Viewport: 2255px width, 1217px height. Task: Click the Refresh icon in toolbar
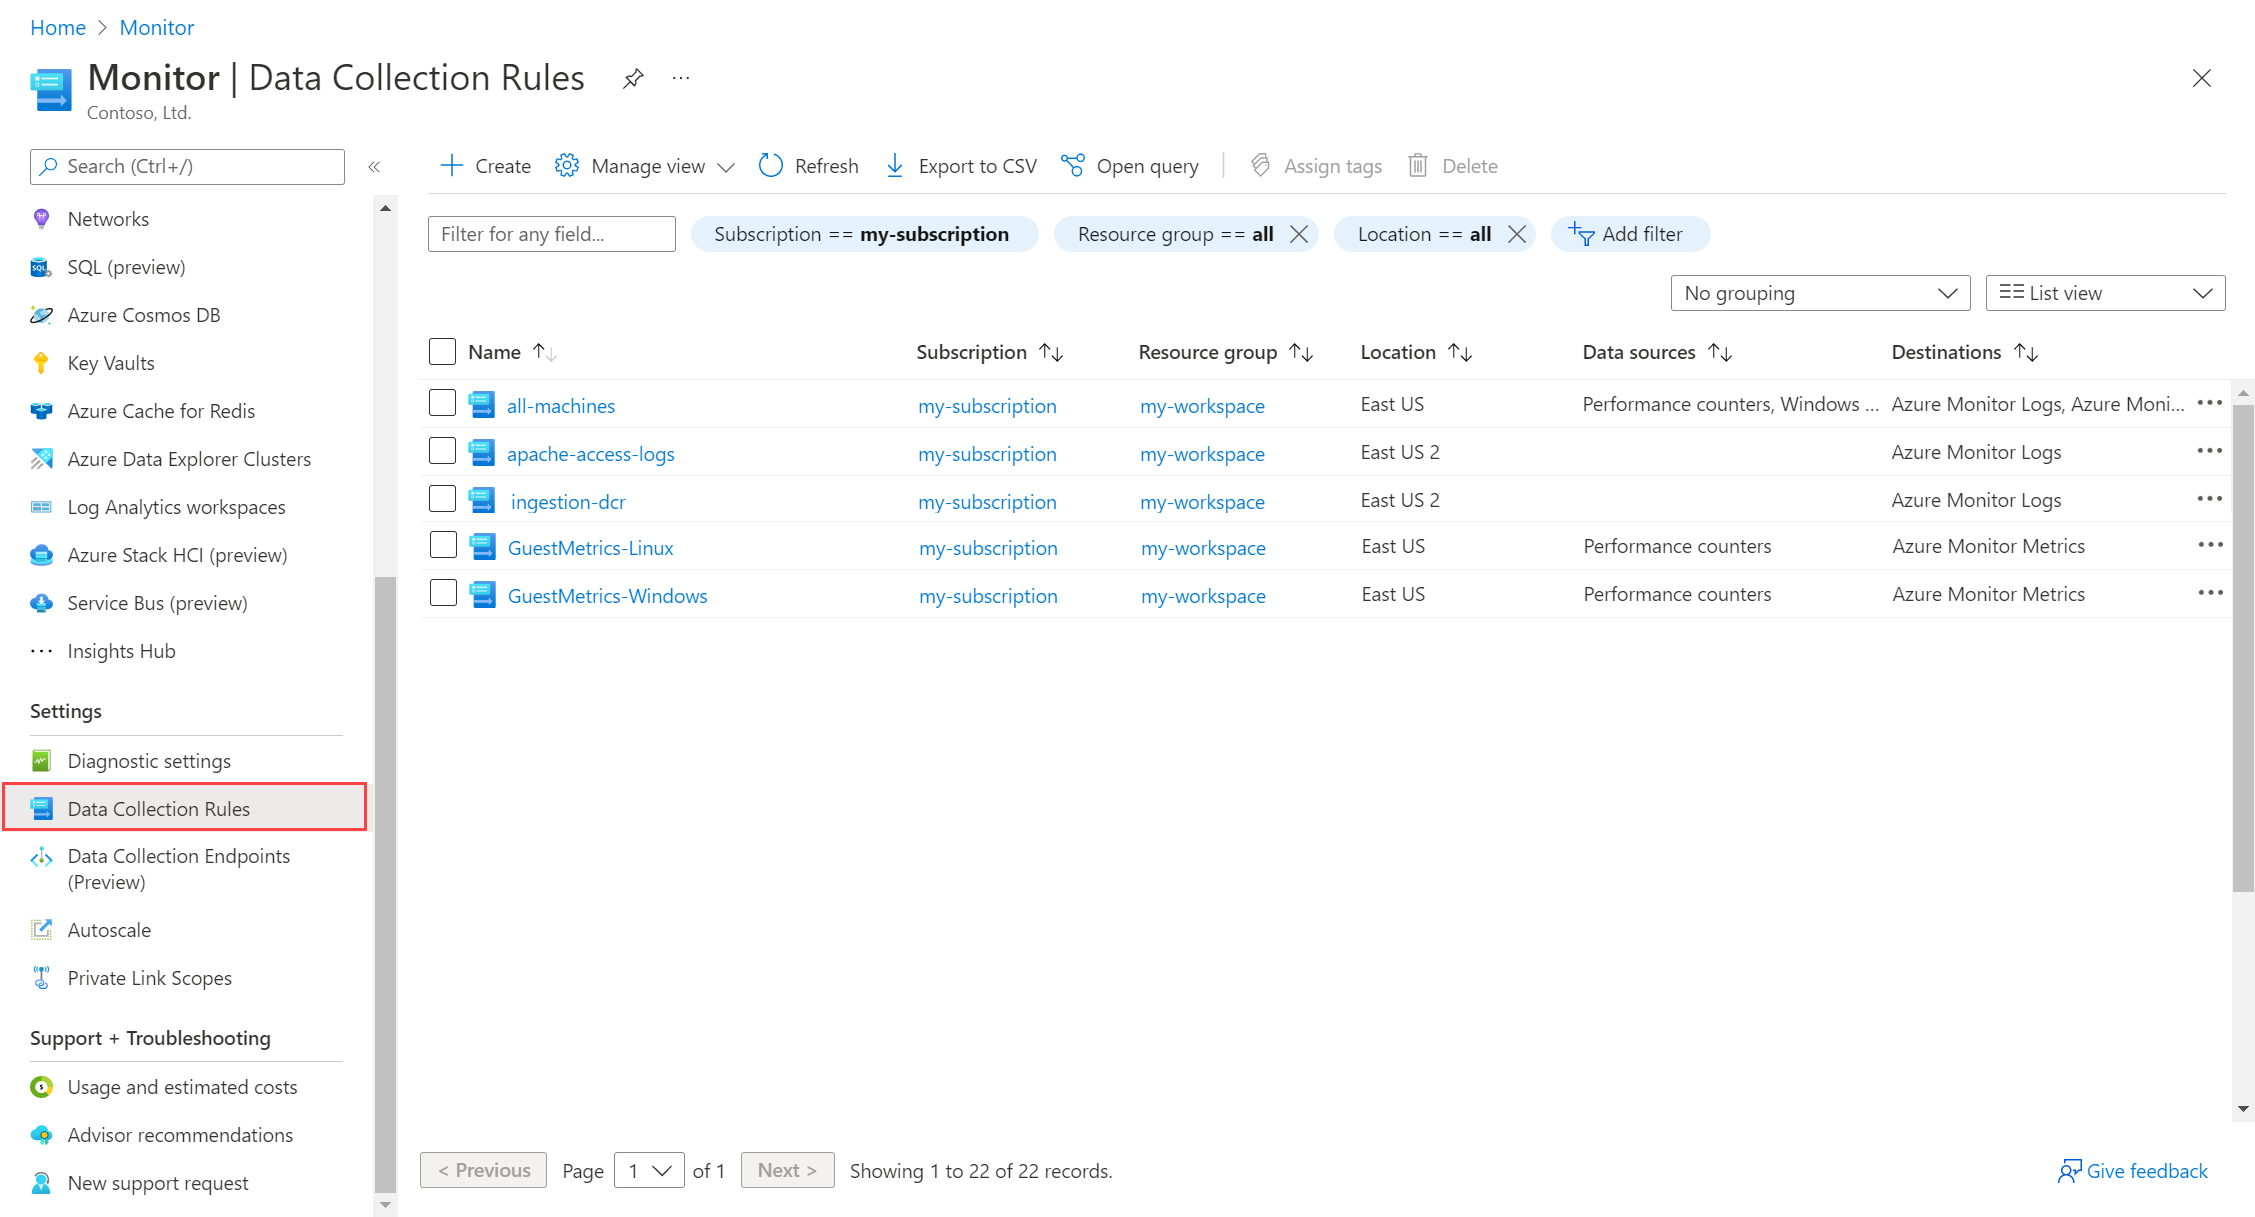[770, 166]
